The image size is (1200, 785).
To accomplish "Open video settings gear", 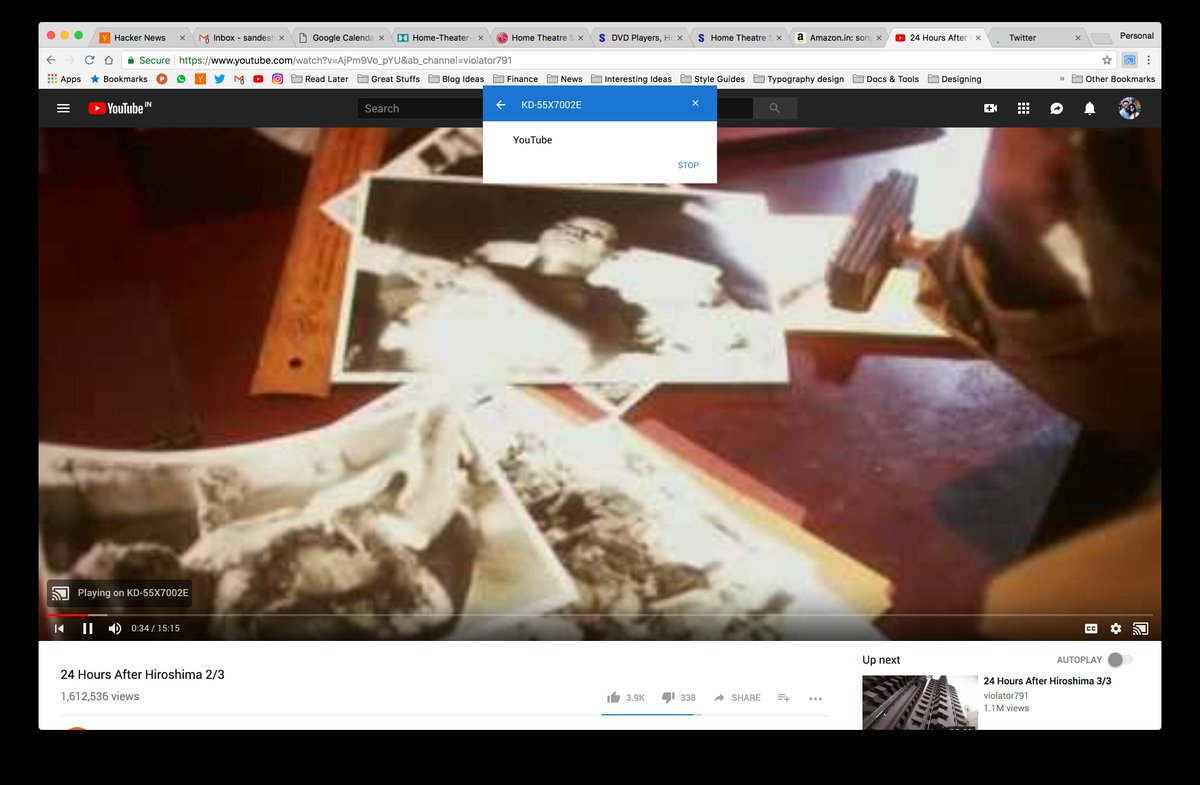I will (1116, 628).
